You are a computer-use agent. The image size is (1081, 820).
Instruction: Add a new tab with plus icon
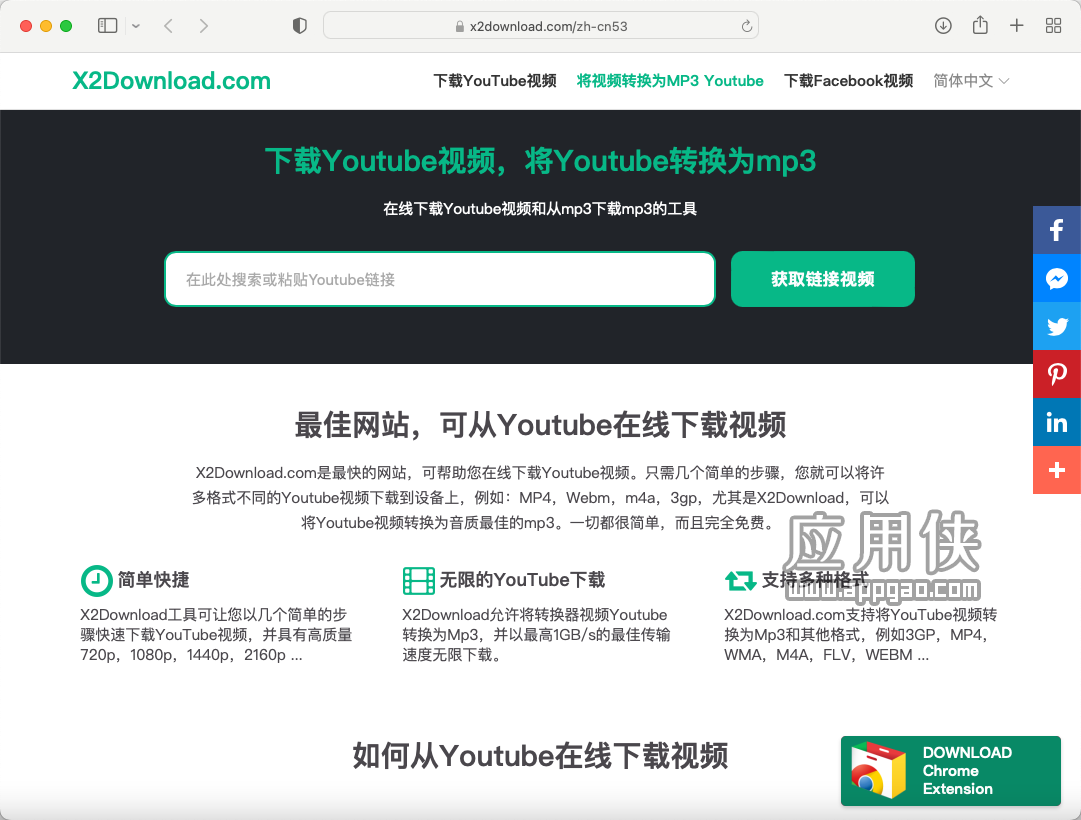pos(1016,26)
